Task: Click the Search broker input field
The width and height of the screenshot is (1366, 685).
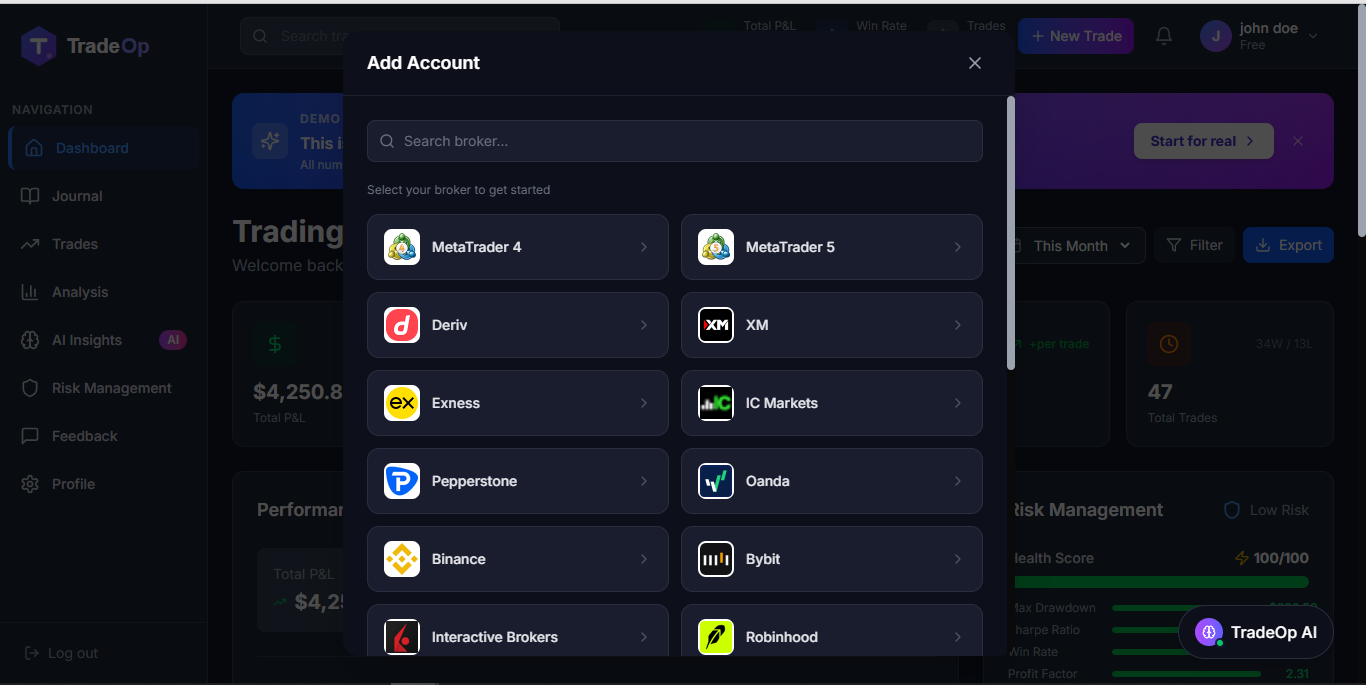Action: tap(675, 141)
